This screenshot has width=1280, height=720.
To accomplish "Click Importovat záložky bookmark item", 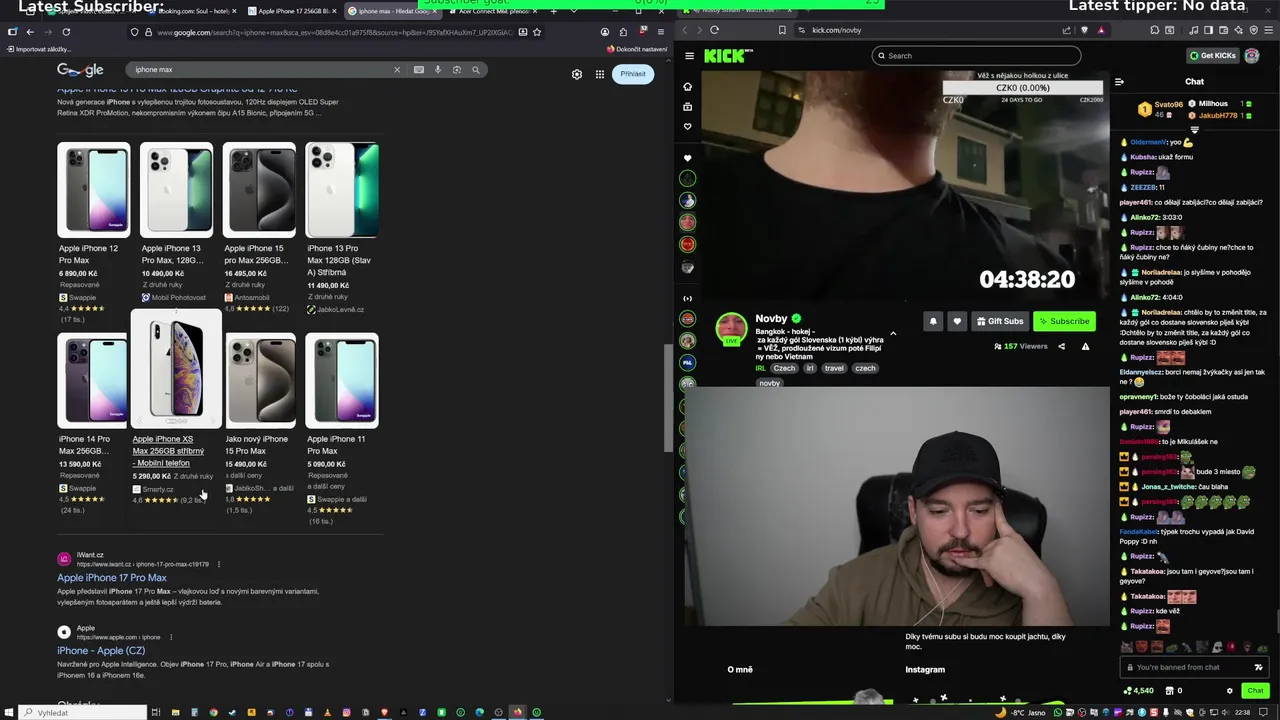I will [38, 49].
